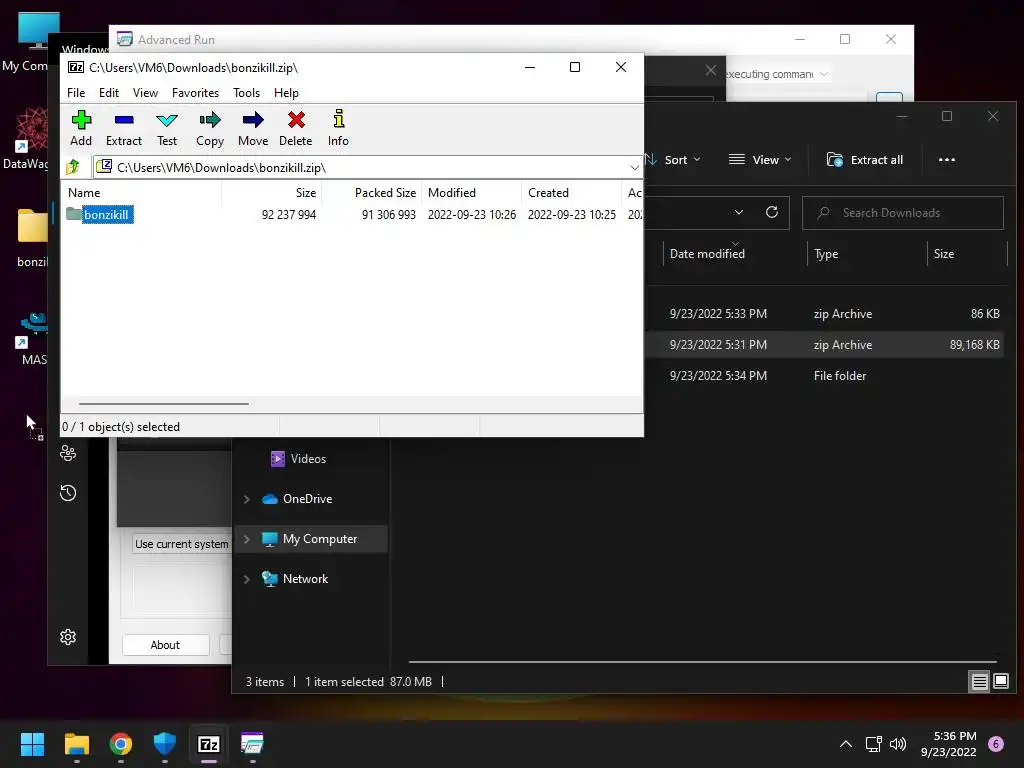Viewport: 1024px width, 768px height.
Task: Select the File folder row in Explorer
Action: (x=824, y=376)
